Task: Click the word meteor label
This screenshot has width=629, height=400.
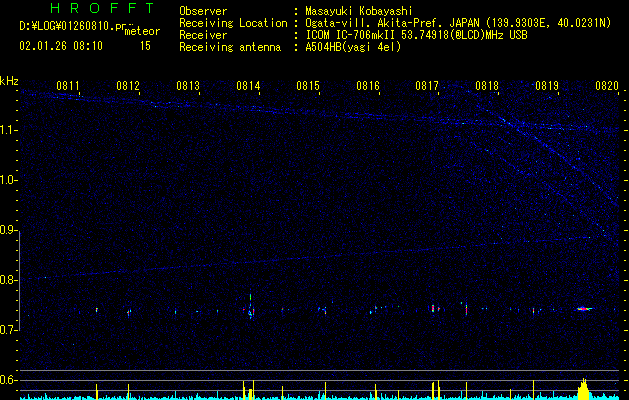Action: [142, 31]
